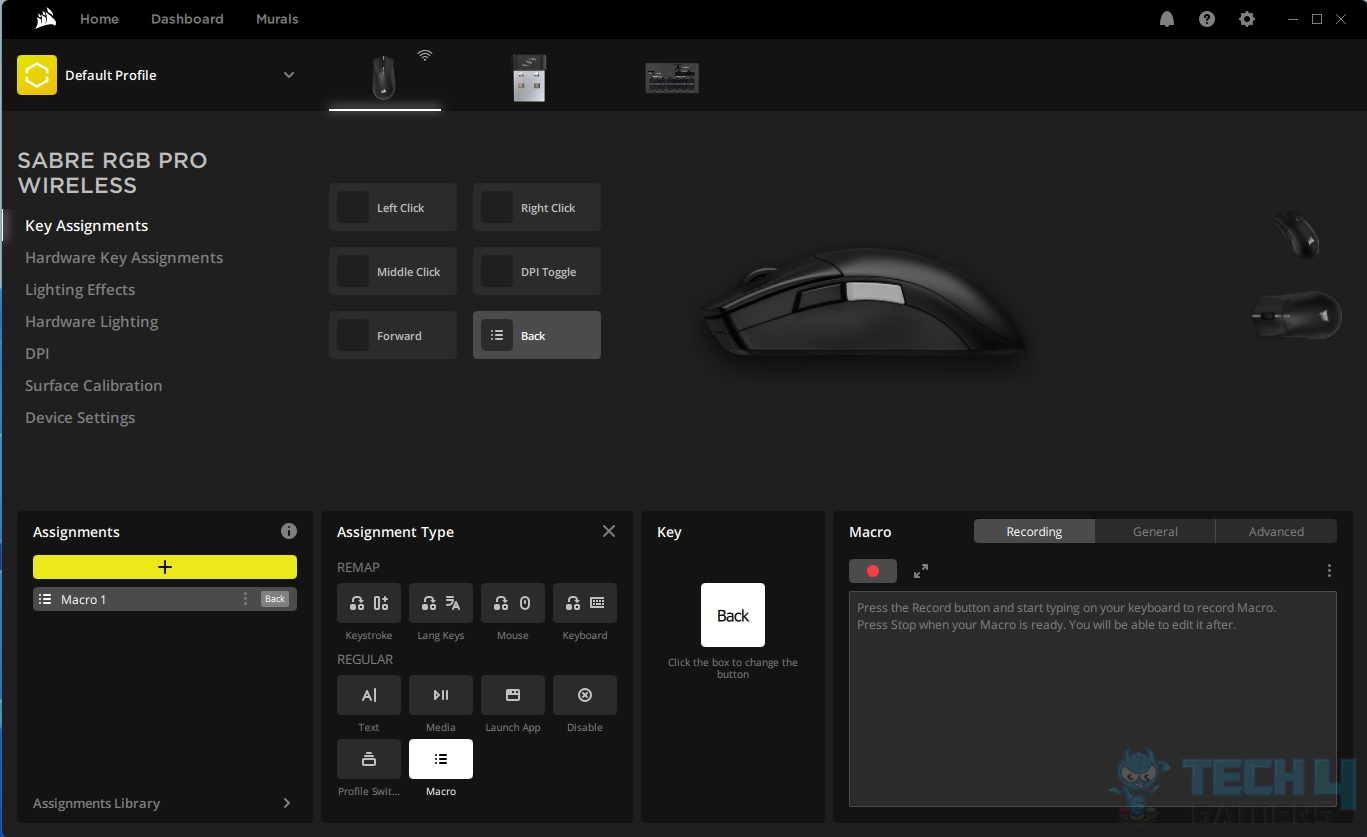Select the Back button assignment
The height and width of the screenshot is (837, 1367).
tap(537, 335)
